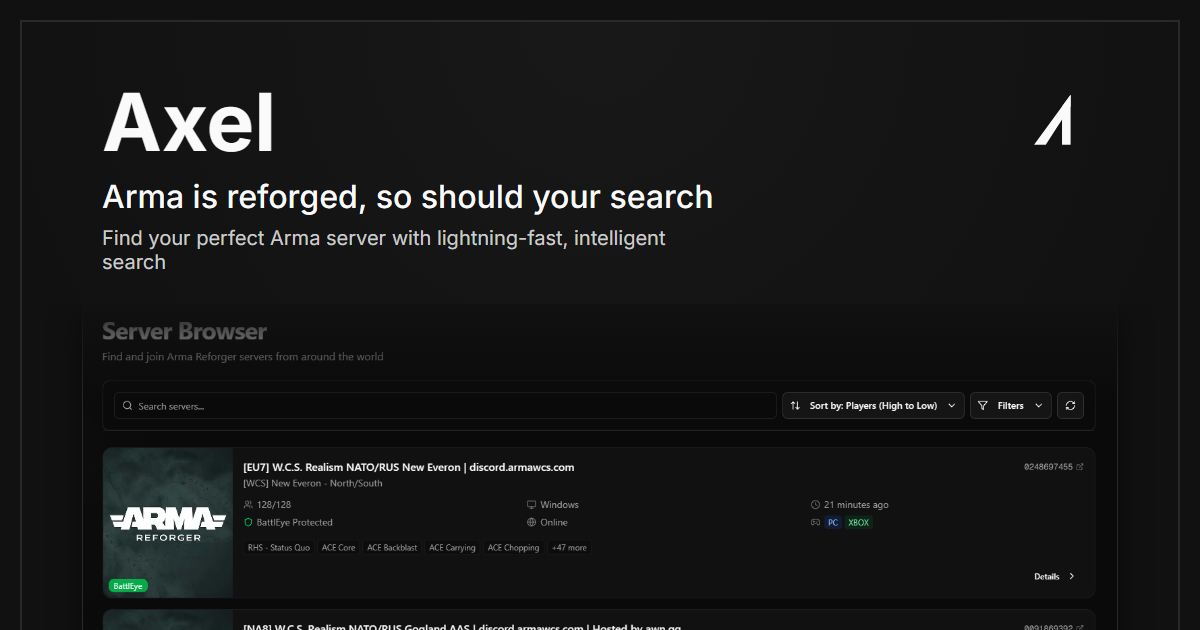1200x630 pixels.
Task: Expand the Filters dropdown
Action: coord(1010,405)
